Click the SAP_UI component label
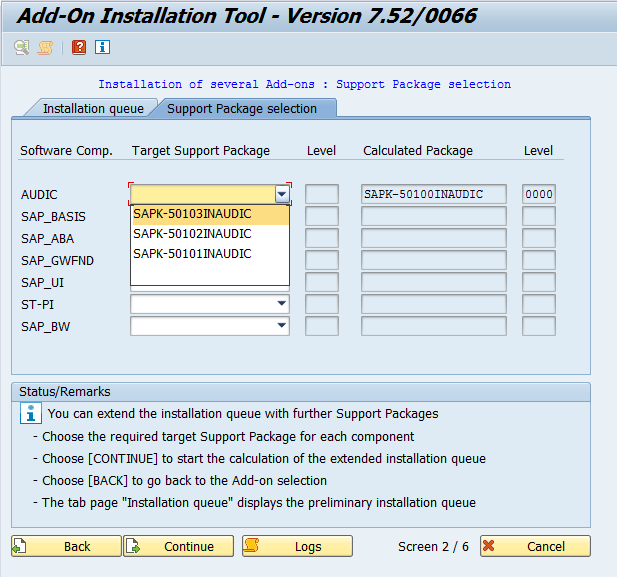The height and width of the screenshot is (577, 617). pos(42,283)
